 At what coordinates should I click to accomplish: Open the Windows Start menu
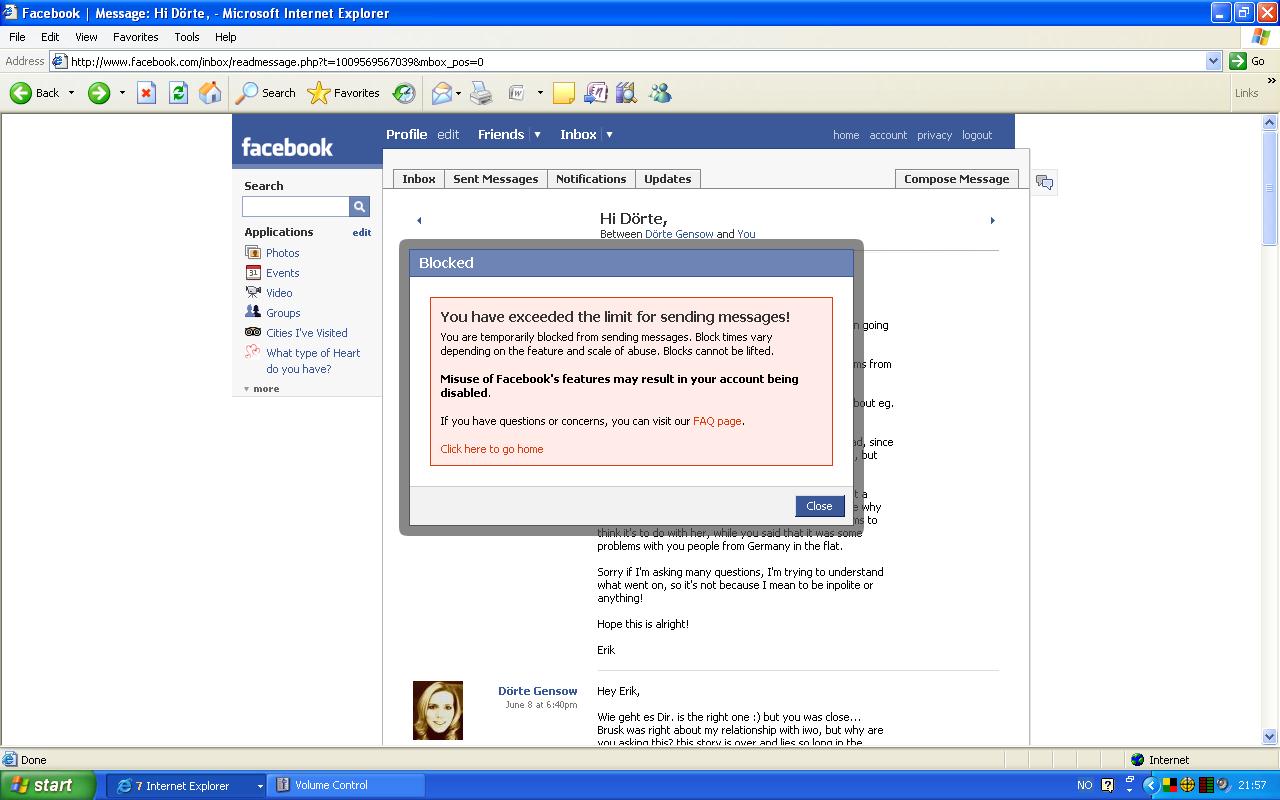tap(48, 785)
